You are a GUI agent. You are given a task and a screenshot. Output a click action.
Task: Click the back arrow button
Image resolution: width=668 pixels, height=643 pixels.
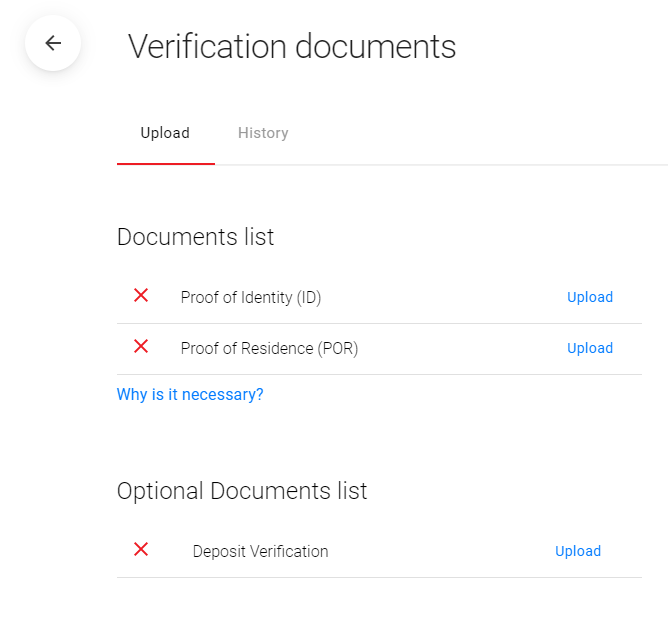53,44
